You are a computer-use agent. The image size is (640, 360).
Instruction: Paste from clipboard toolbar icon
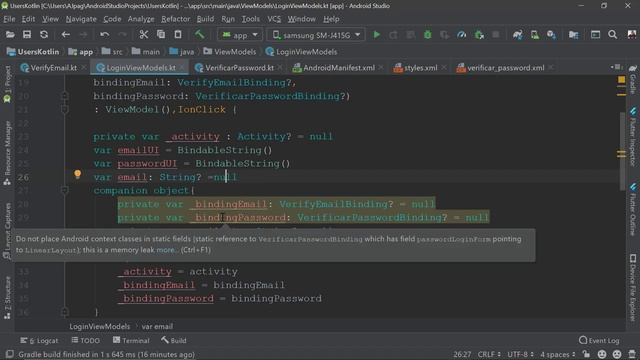178,35
